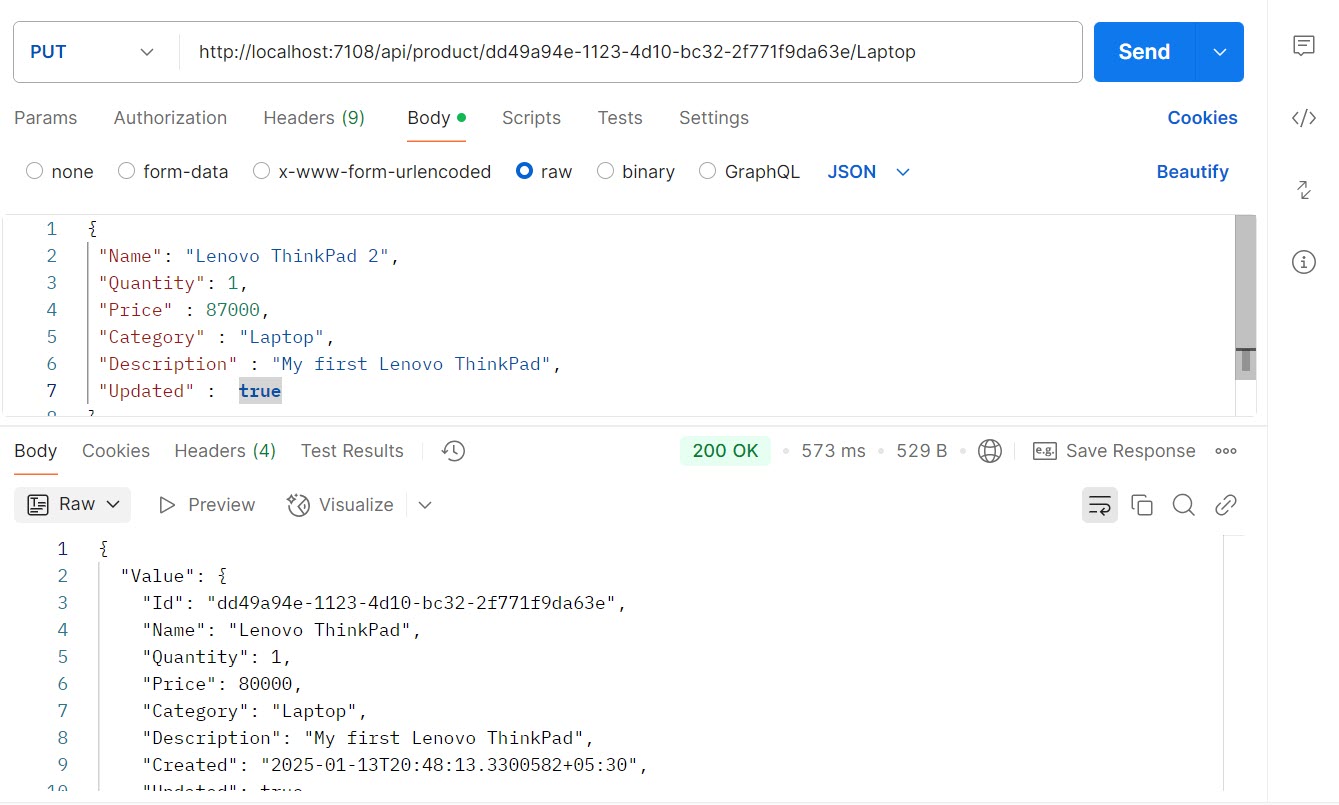Change the JSON format dropdown

pos(868,171)
